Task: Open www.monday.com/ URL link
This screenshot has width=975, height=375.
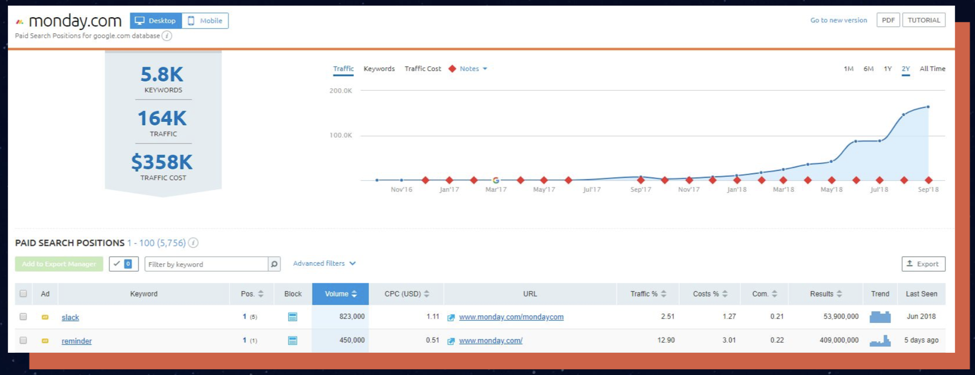Action: click(x=491, y=341)
